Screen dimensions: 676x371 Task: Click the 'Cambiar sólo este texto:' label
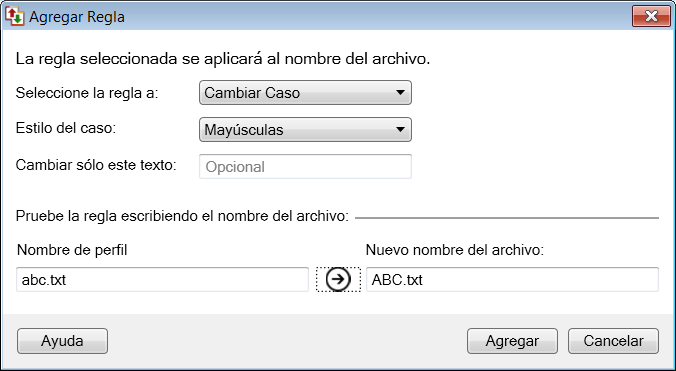point(96,165)
